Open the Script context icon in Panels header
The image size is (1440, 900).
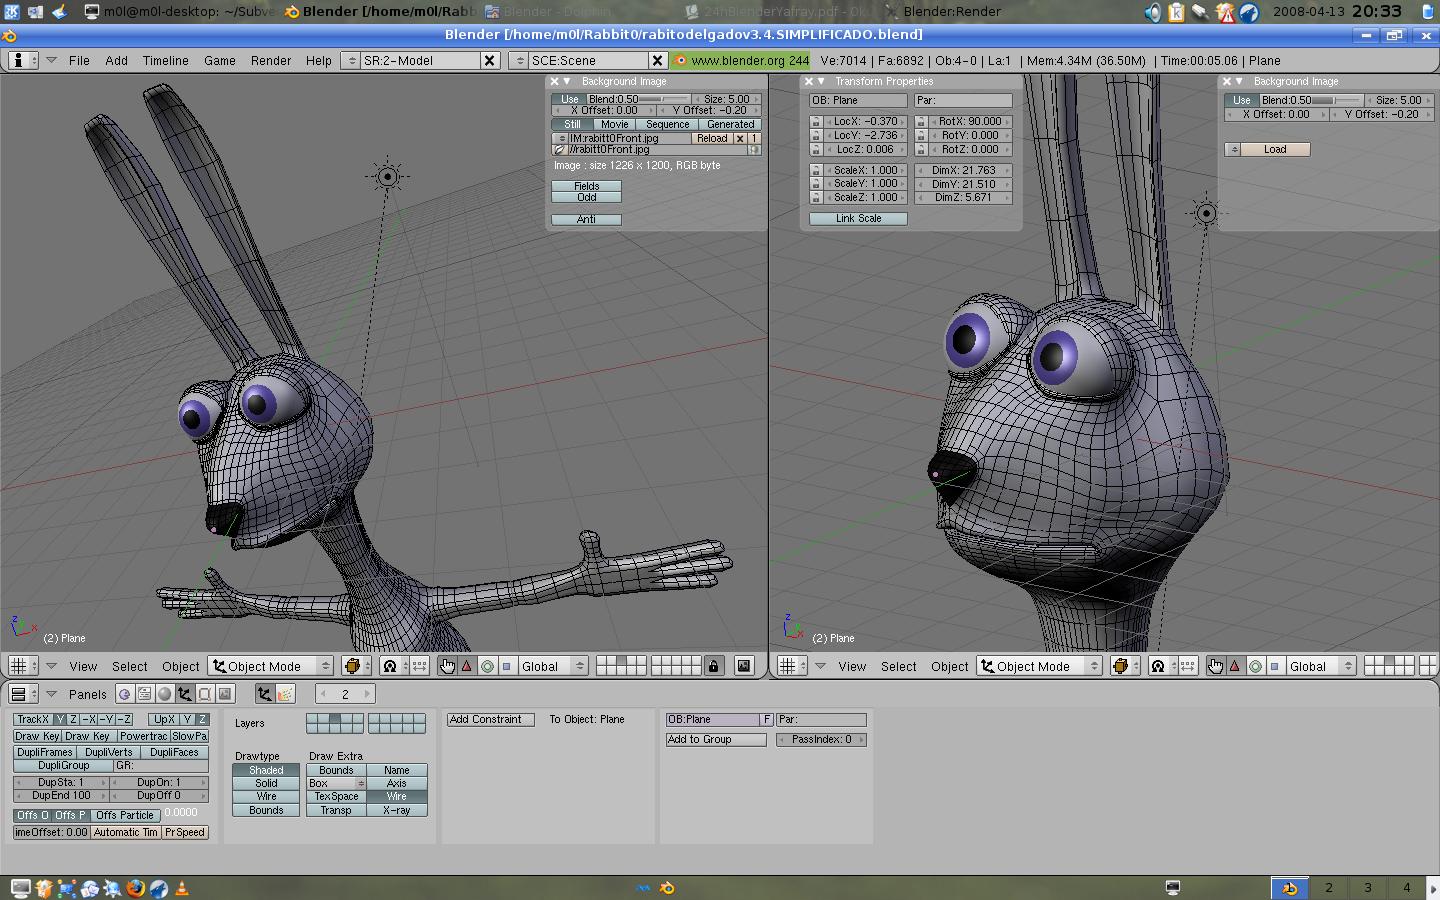[145, 694]
